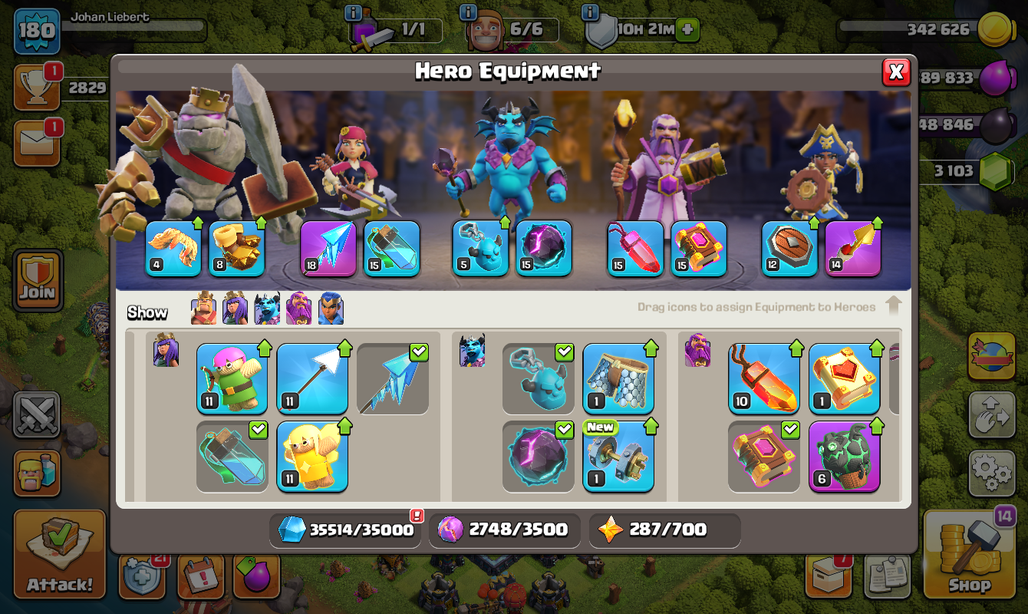Click the equipped Royal Champion shield slot
The image size is (1028, 614).
click(x=789, y=248)
